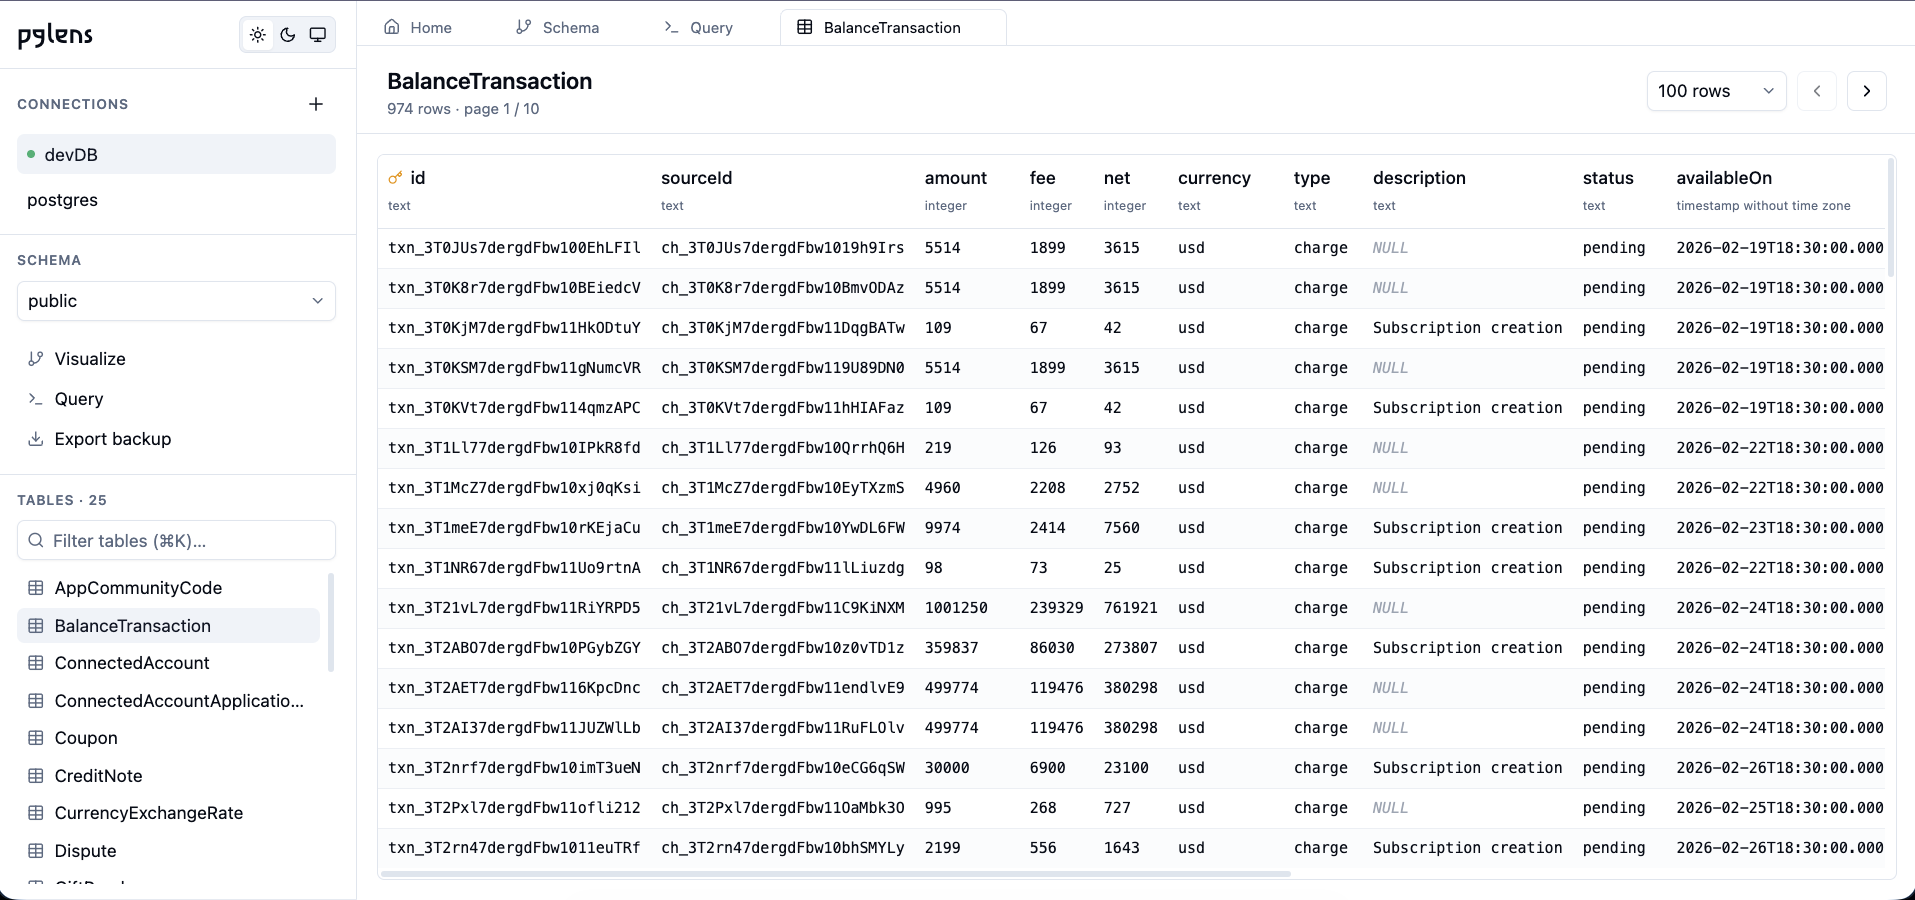Viewport: 1915px width, 900px height.
Task: Click the amount column header
Action: 956,178
